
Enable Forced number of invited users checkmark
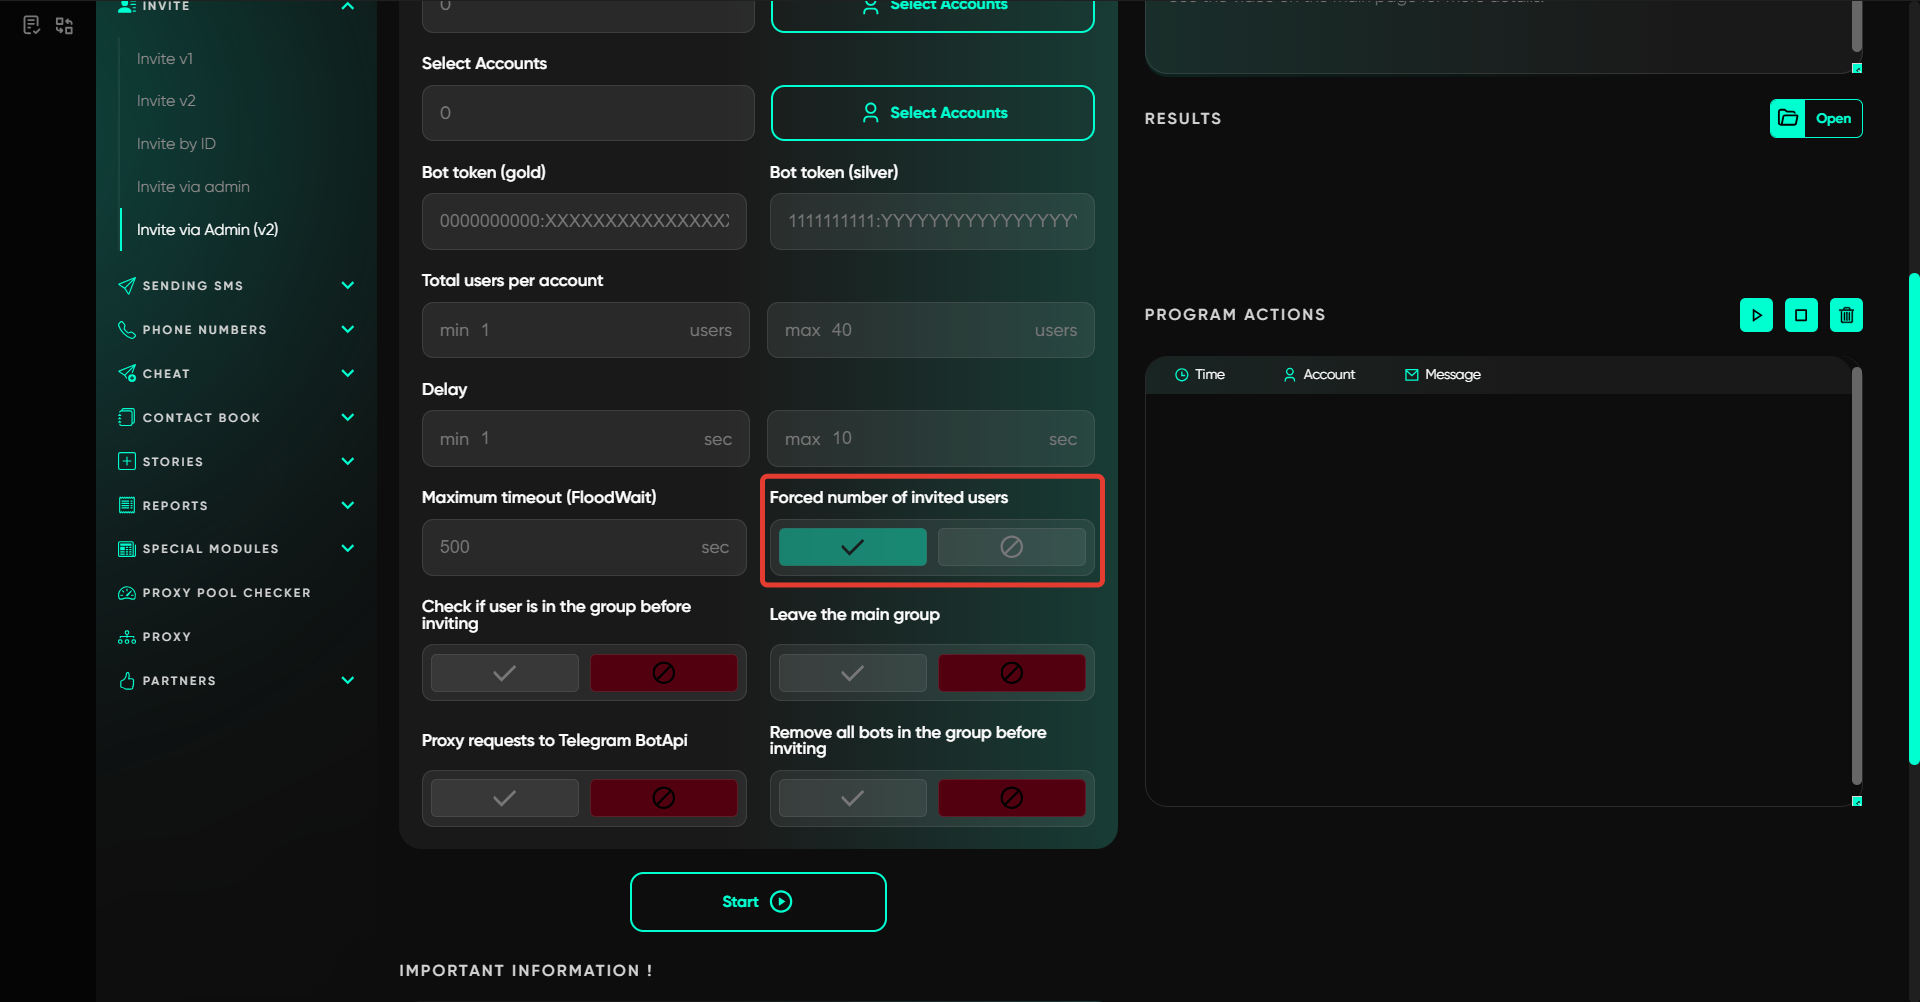[x=852, y=547]
